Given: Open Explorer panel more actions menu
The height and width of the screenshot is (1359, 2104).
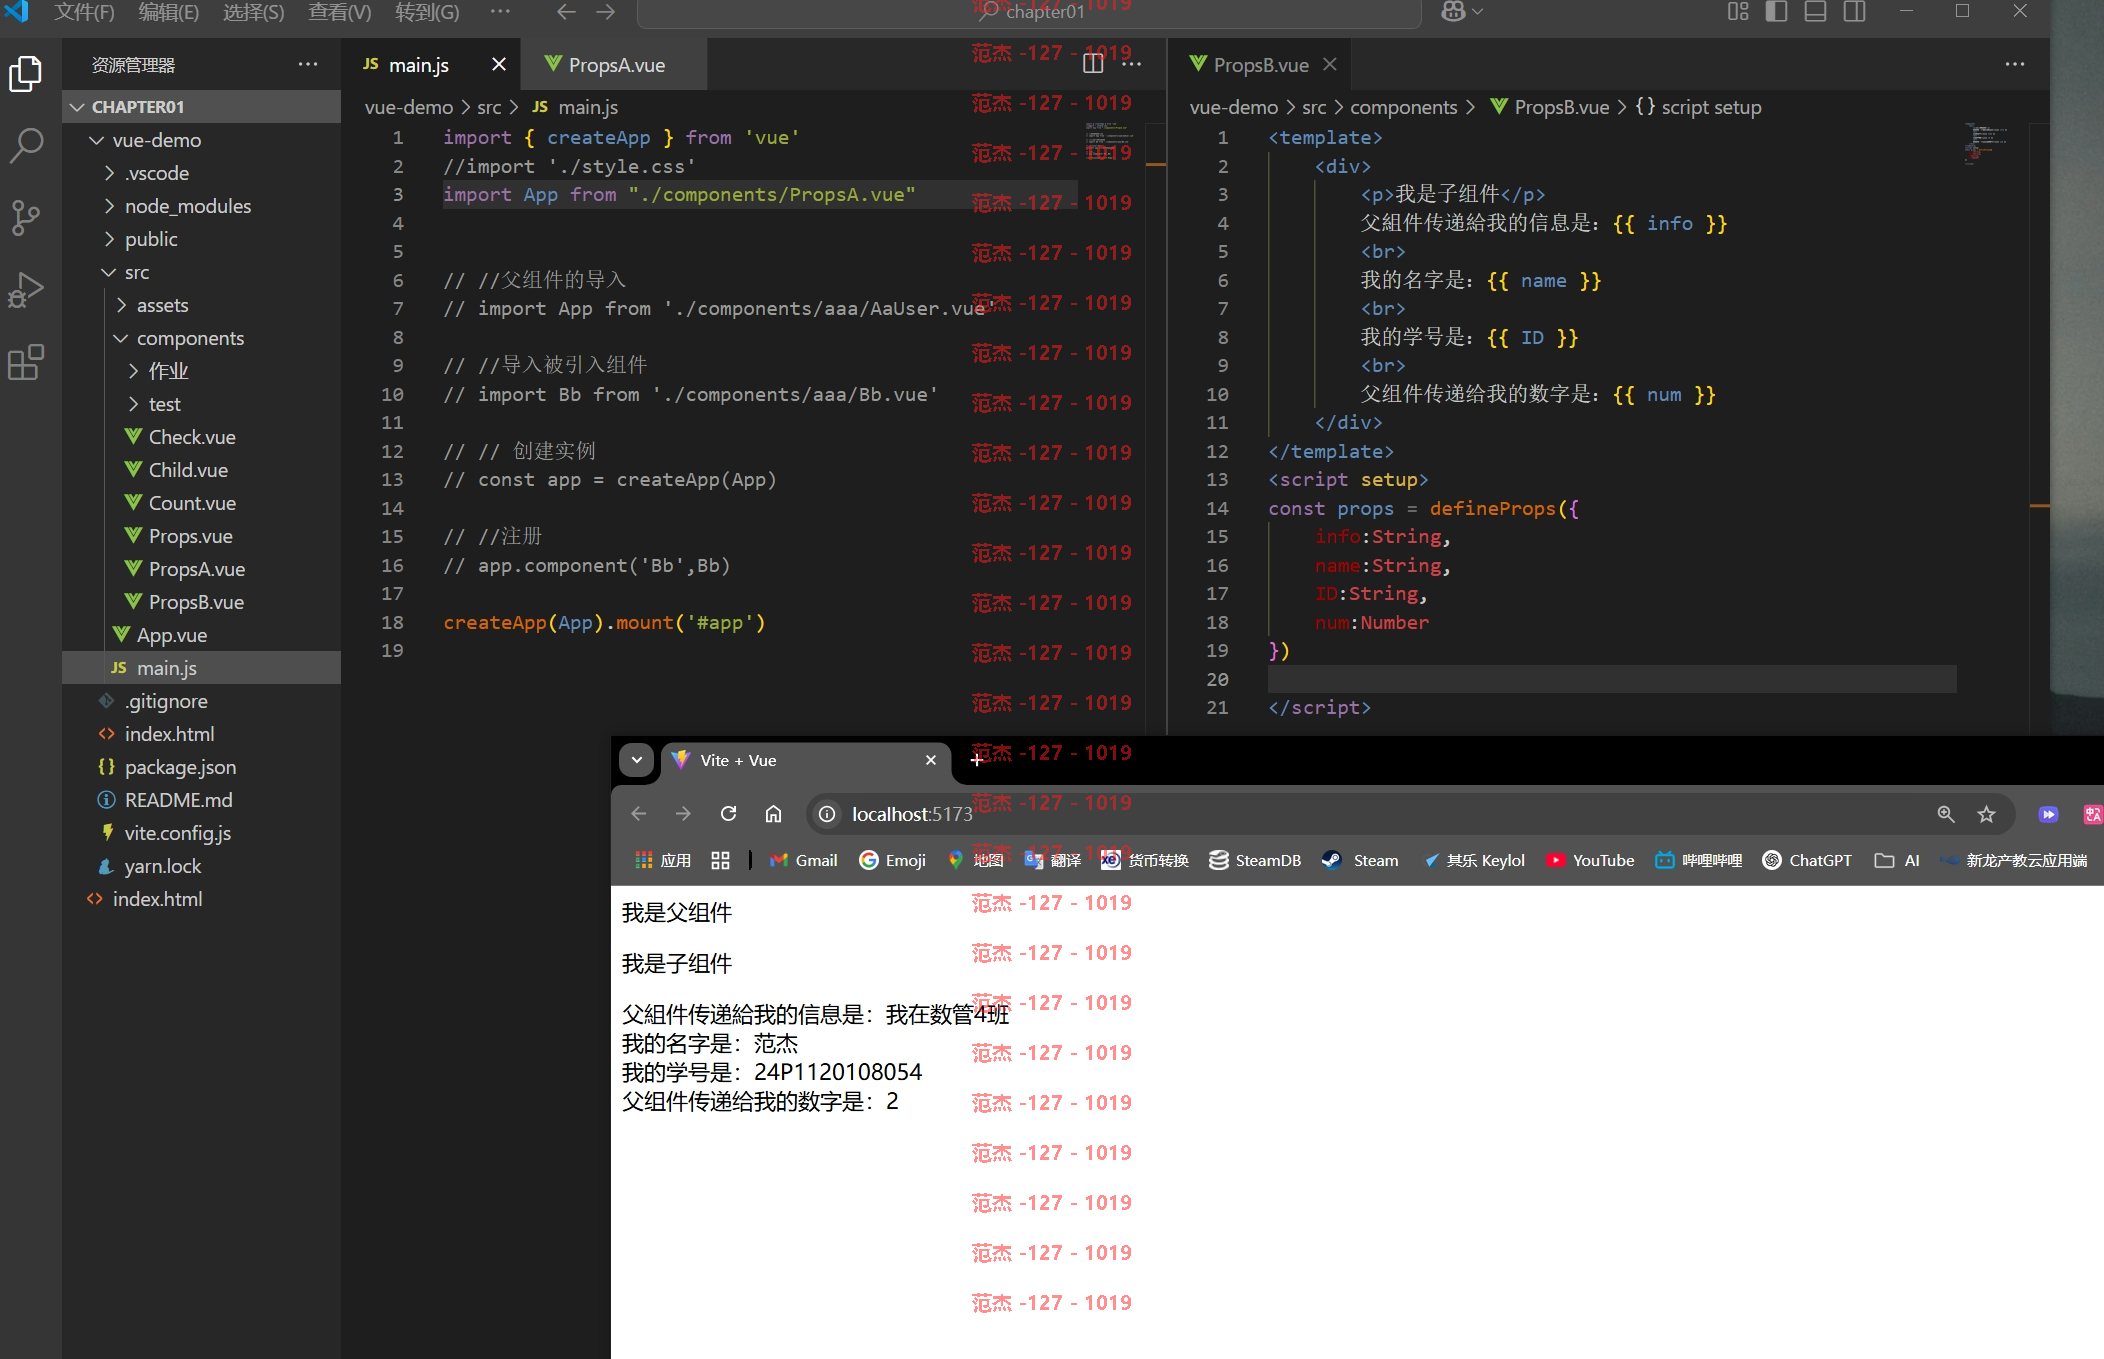Looking at the screenshot, I should pos(308,64).
